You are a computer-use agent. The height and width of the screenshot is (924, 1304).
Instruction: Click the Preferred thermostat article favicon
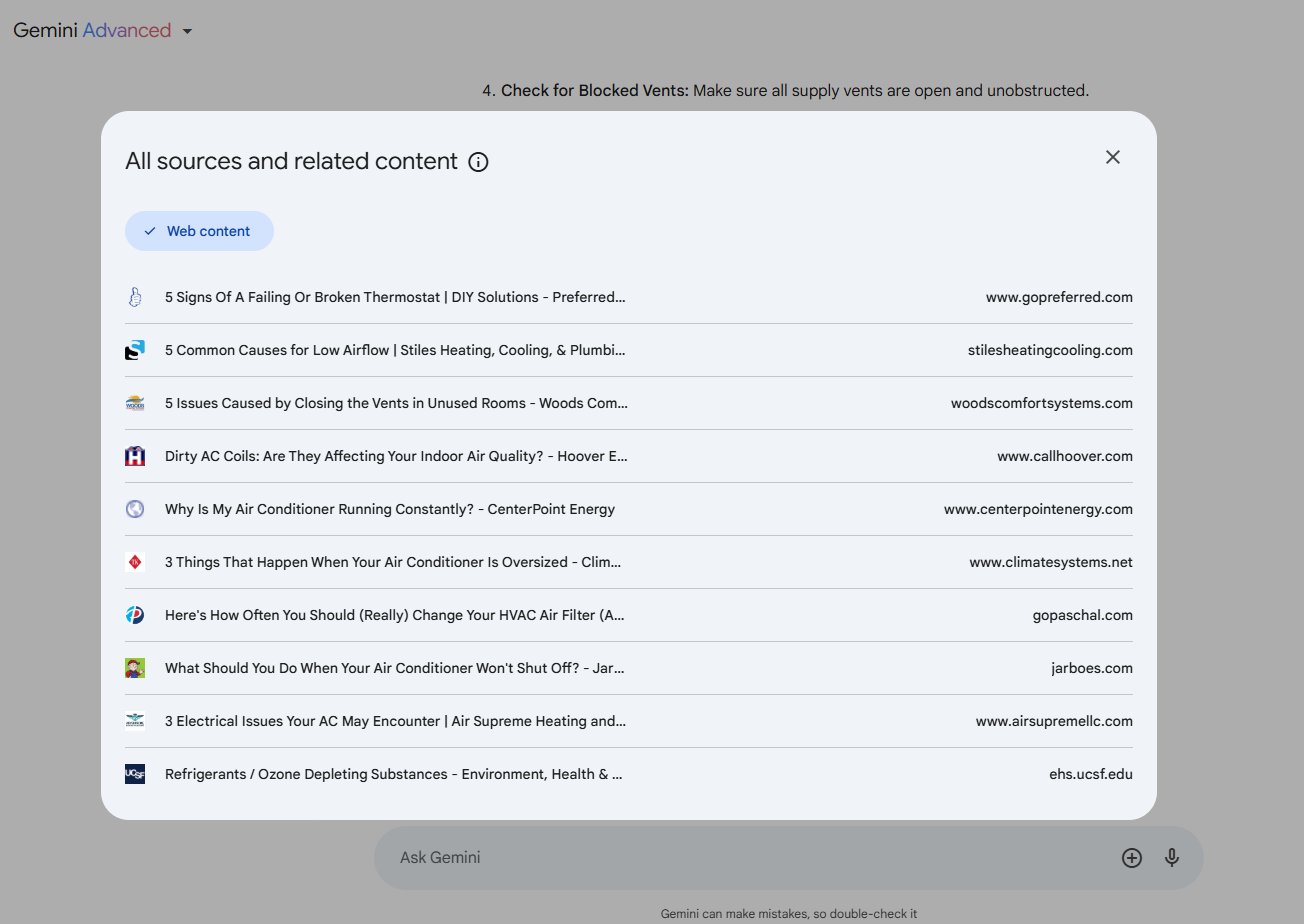point(135,297)
